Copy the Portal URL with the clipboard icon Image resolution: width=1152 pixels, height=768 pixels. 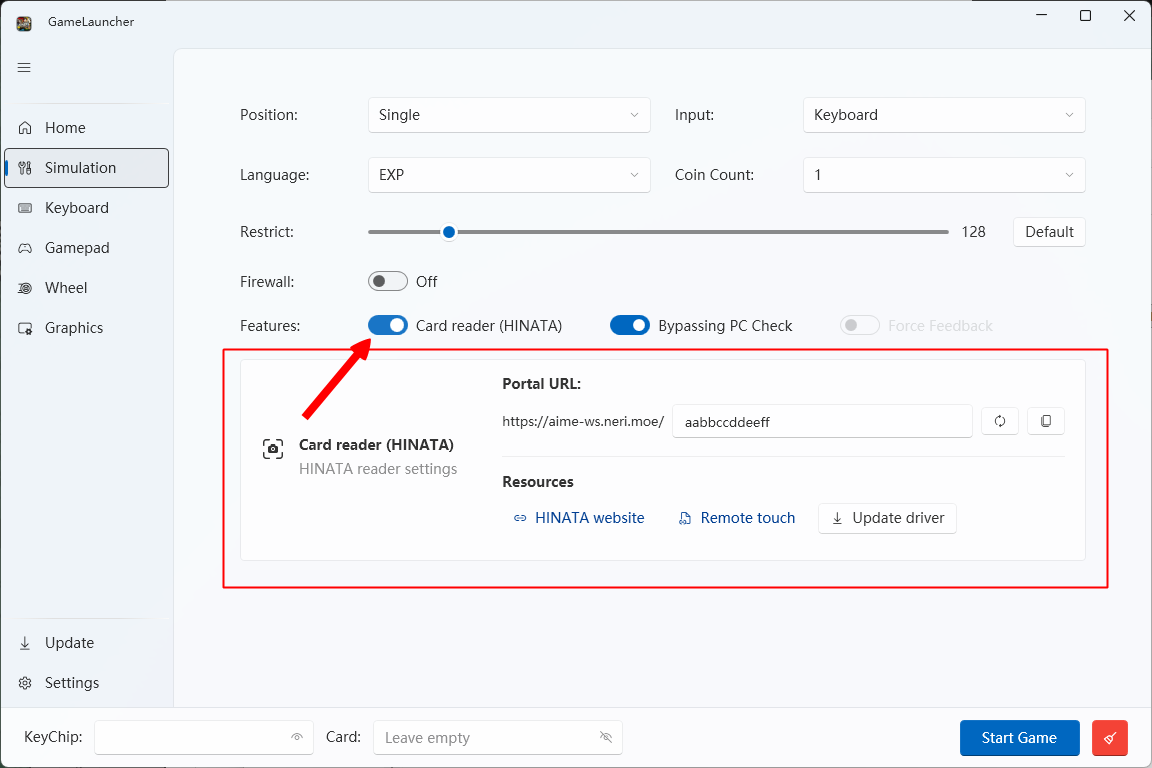(1045, 421)
